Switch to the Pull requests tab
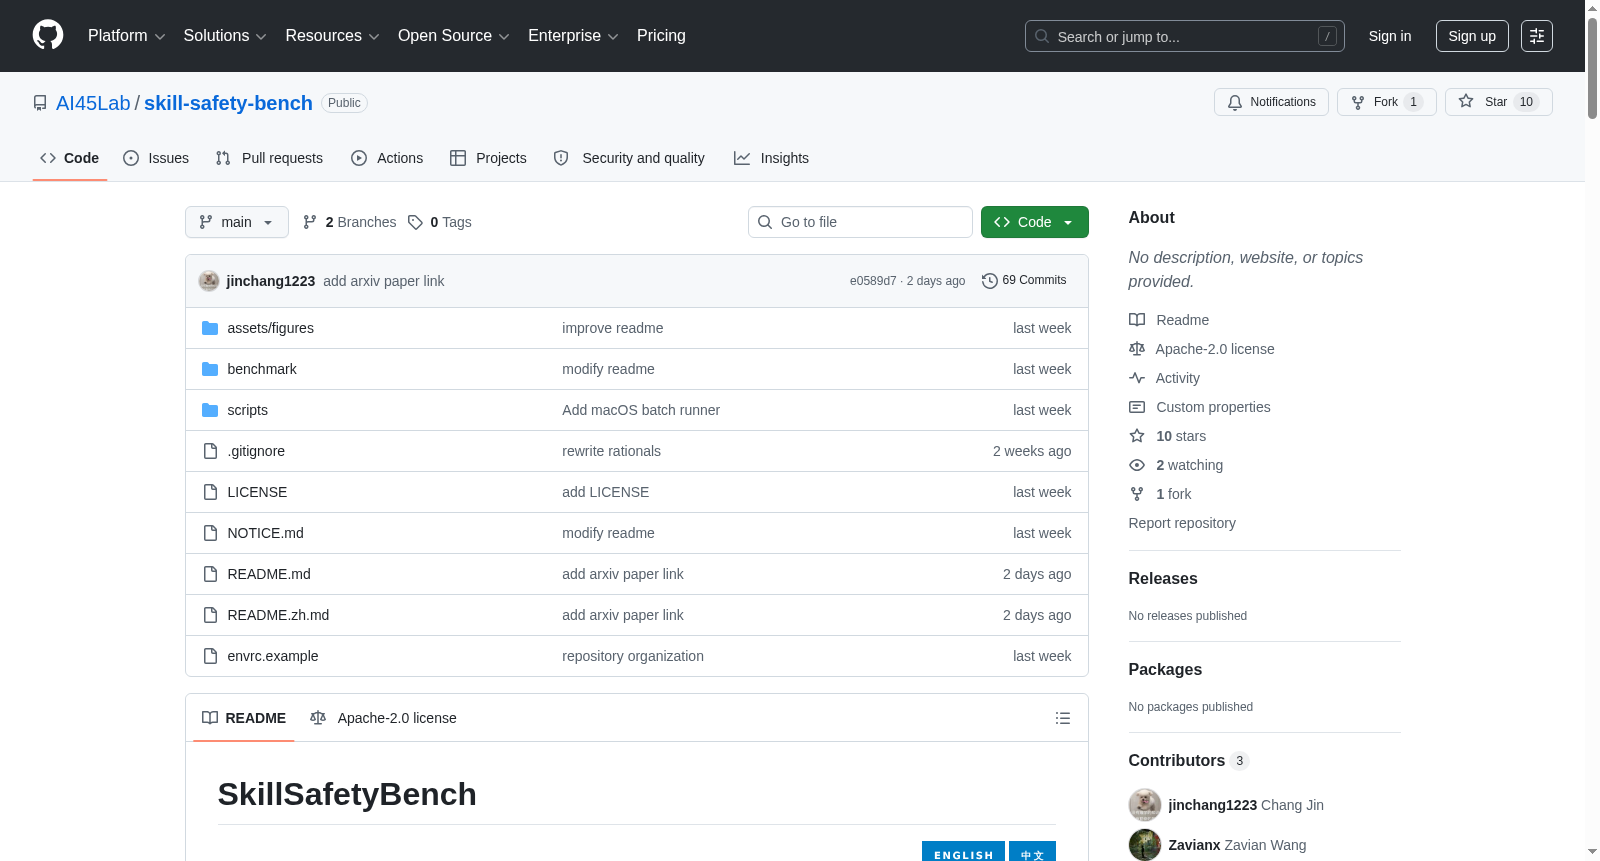1600x861 pixels. [x=269, y=158]
